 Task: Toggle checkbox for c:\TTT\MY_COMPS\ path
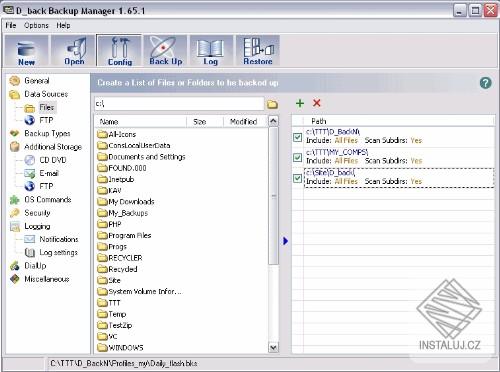tap(297, 157)
